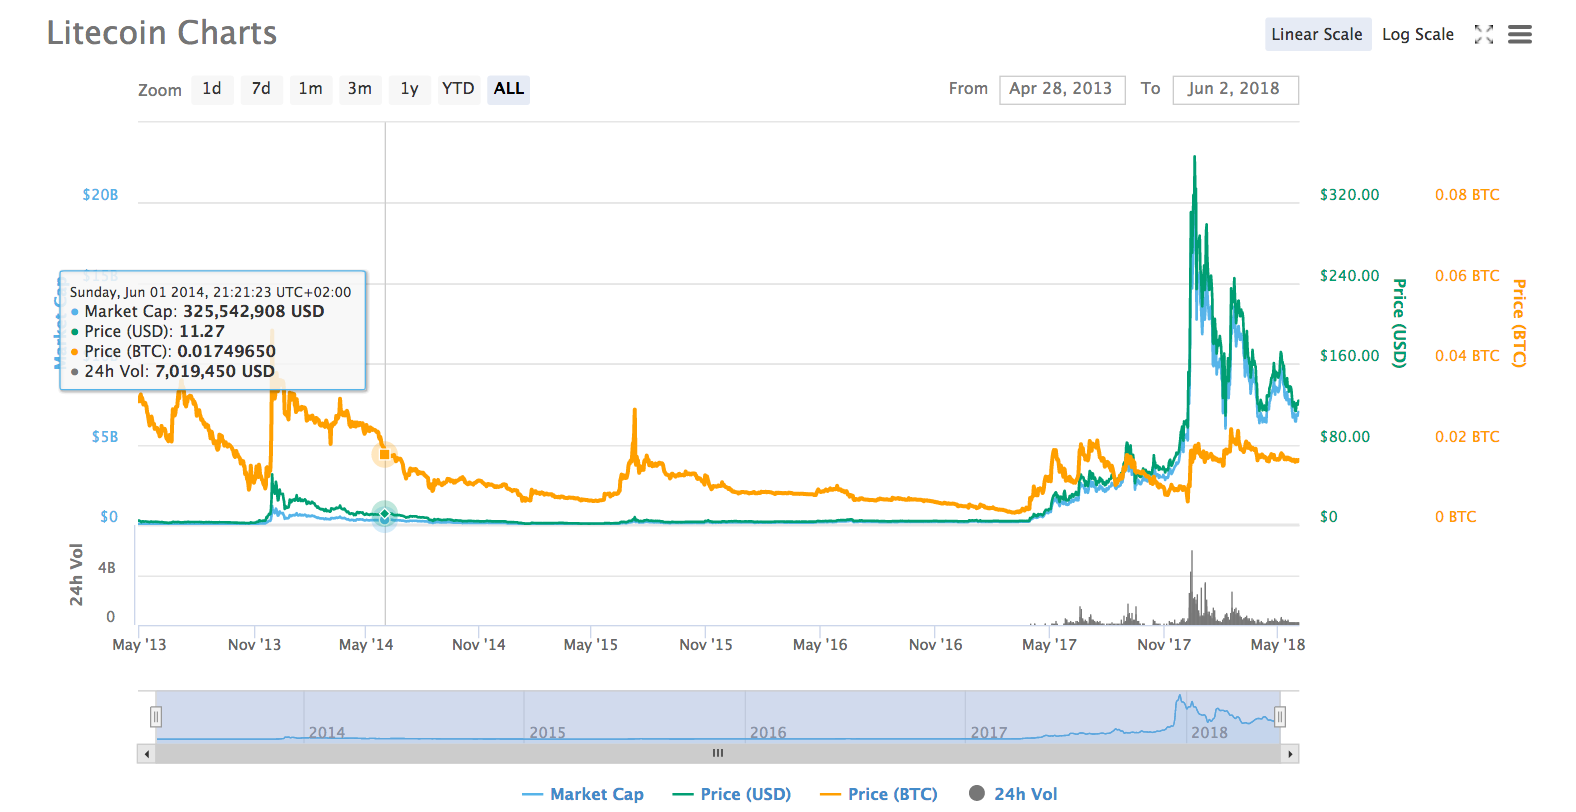Click the 0.04 BTC axis label
This screenshot has width=1576, height=812.
tap(1467, 356)
